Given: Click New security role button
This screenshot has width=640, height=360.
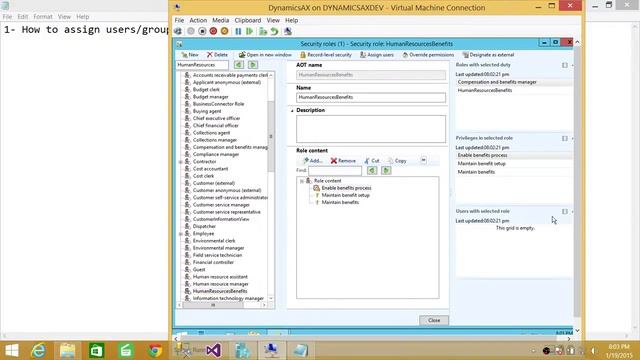Looking at the screenshot, I should tap(190, 55).
